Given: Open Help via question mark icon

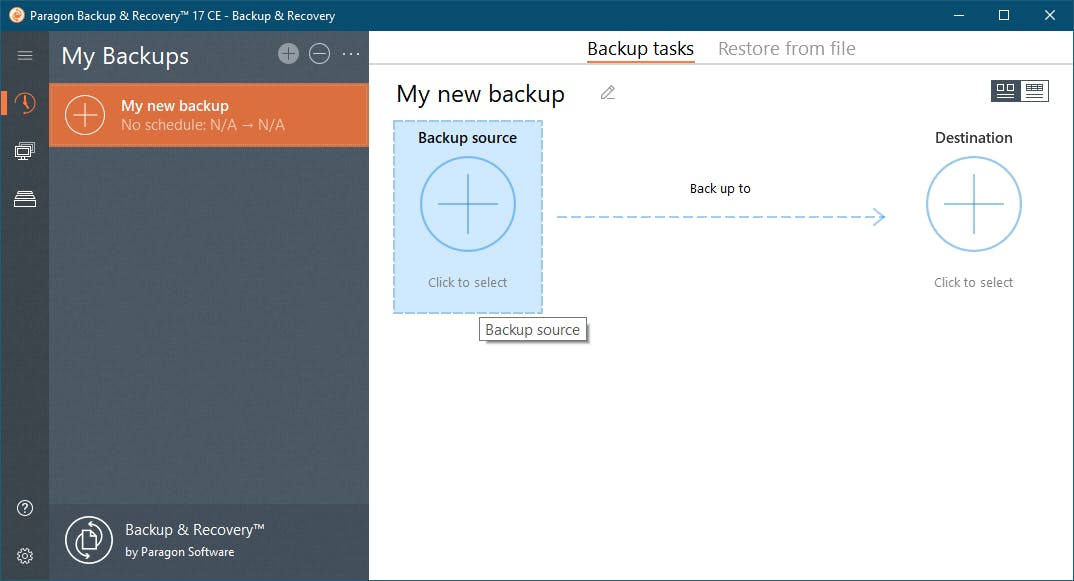Looking at the screenshot, I should pos(25,508).
